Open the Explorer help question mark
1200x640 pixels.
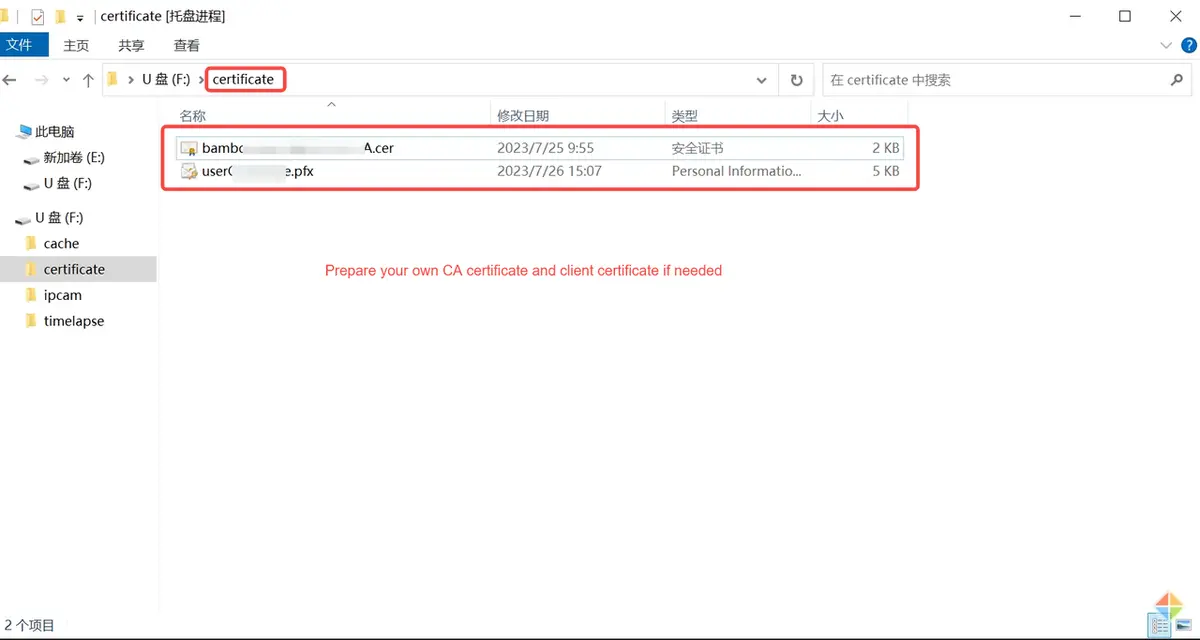(1188, 45)
